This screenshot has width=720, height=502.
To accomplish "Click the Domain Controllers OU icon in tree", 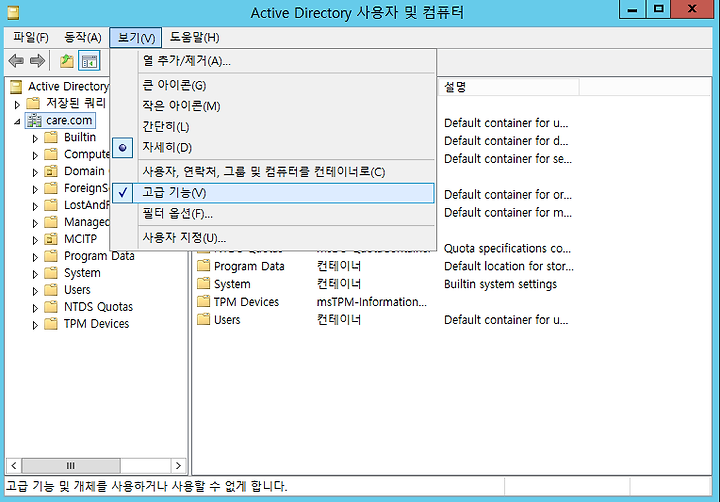I will [x=51, y=171].
